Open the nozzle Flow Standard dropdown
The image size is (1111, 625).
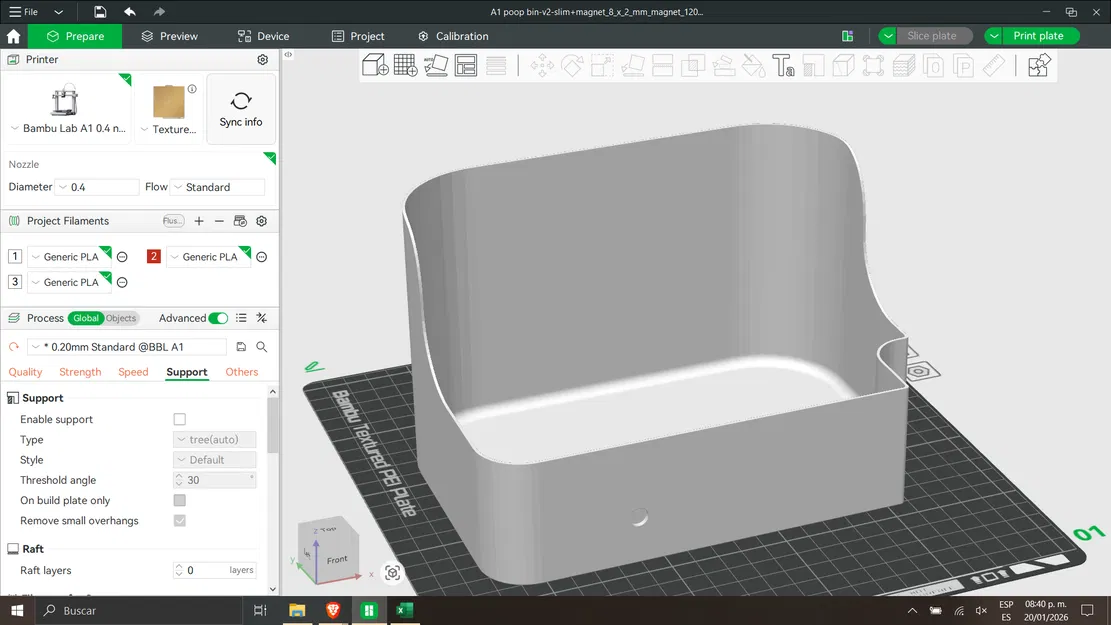coord(218,187)
